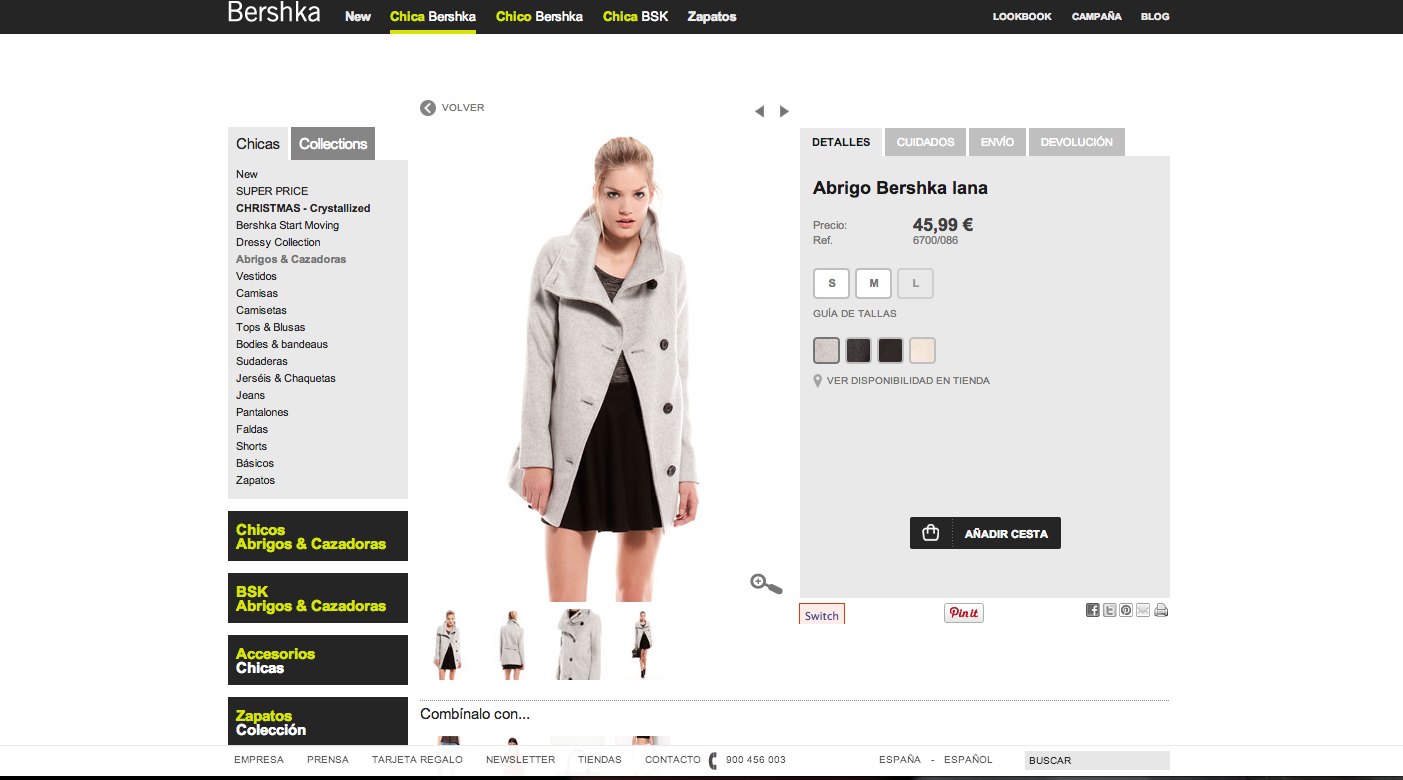
Task: Click the store location pin icon
Action: (x=818, y=381)
